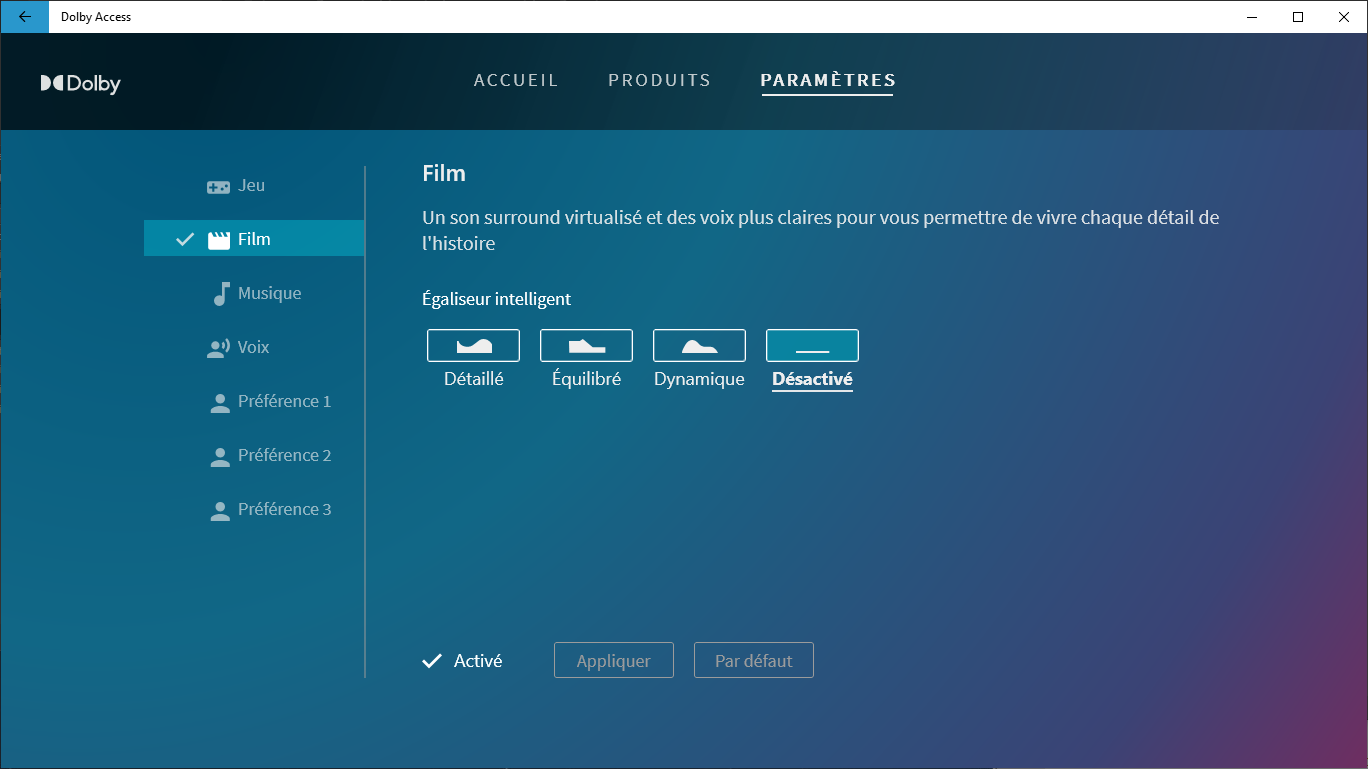
Task: Click the Appliquer button
Action: [x=614, y=661]
